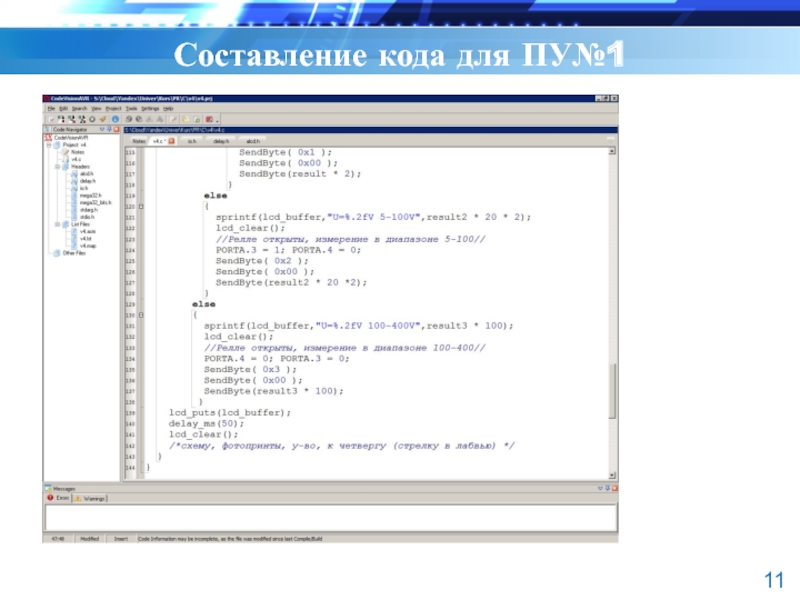Image resolution: width=800 pixels, height=600 pixels.
Task: Click the orange broom clean toolbar icon
Action: click(x=103, y=119)
